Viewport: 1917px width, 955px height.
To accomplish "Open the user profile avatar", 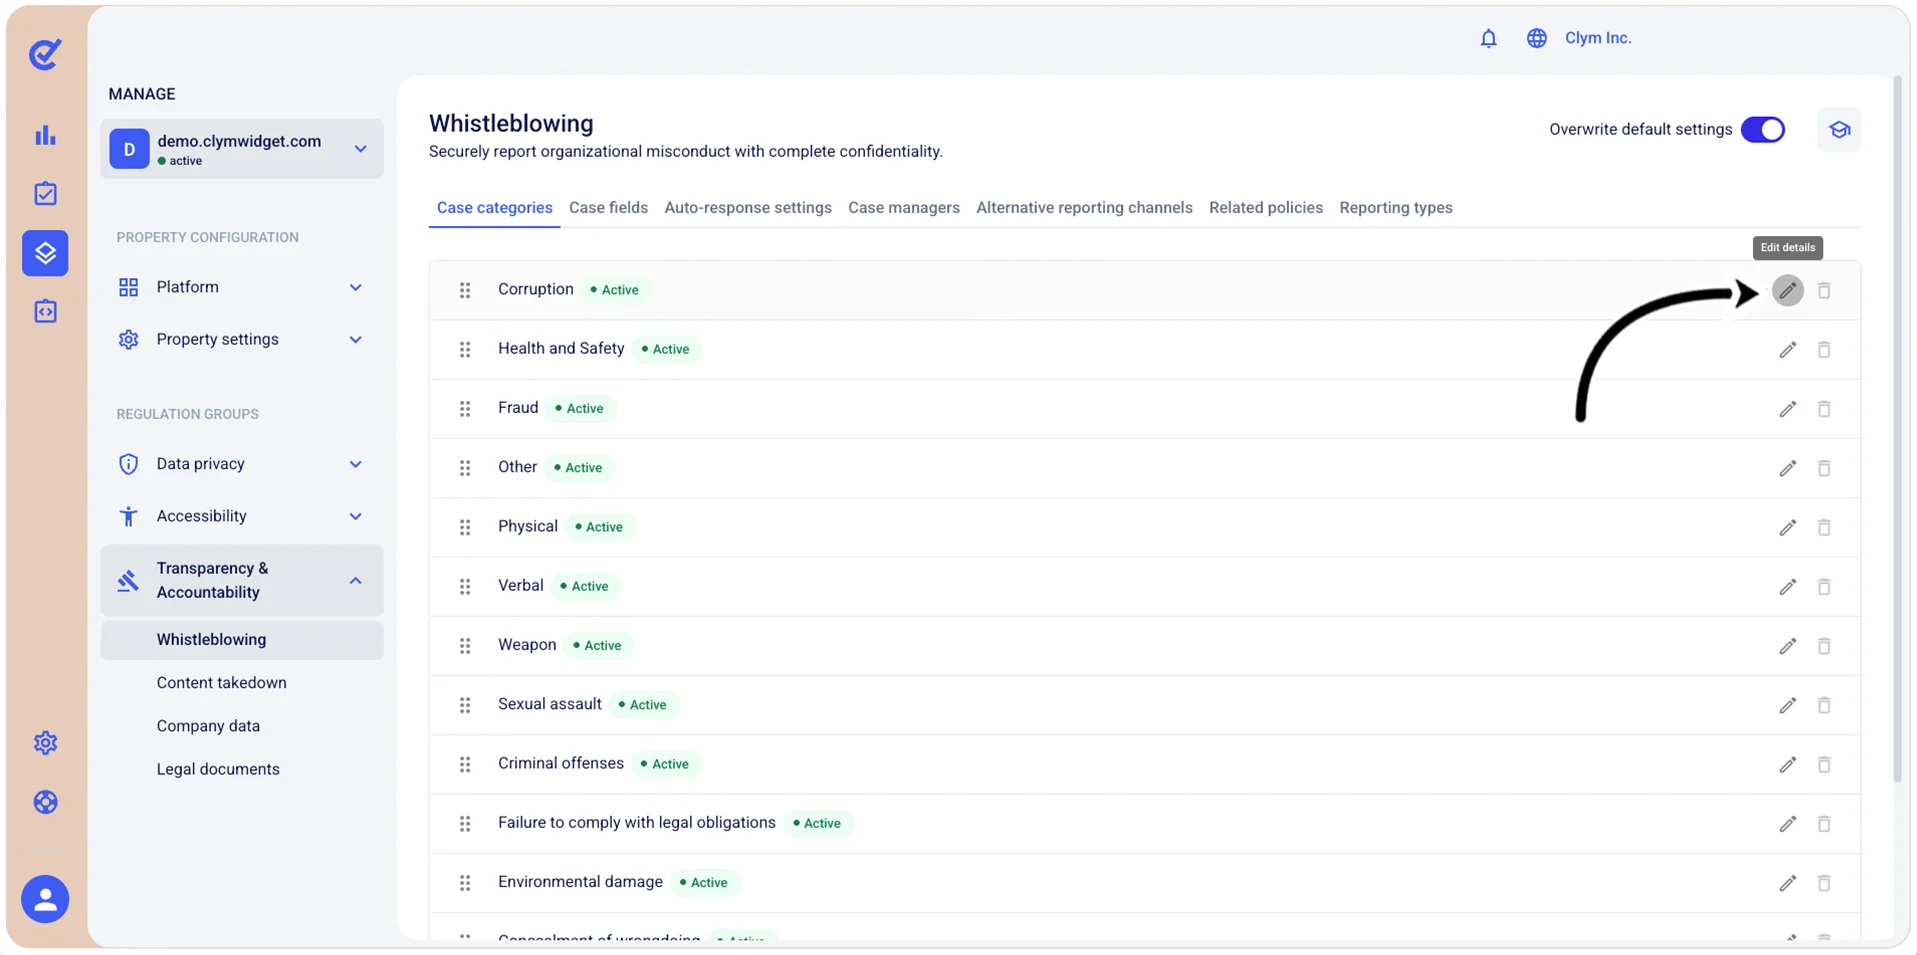I will click(x=45, y=899).
